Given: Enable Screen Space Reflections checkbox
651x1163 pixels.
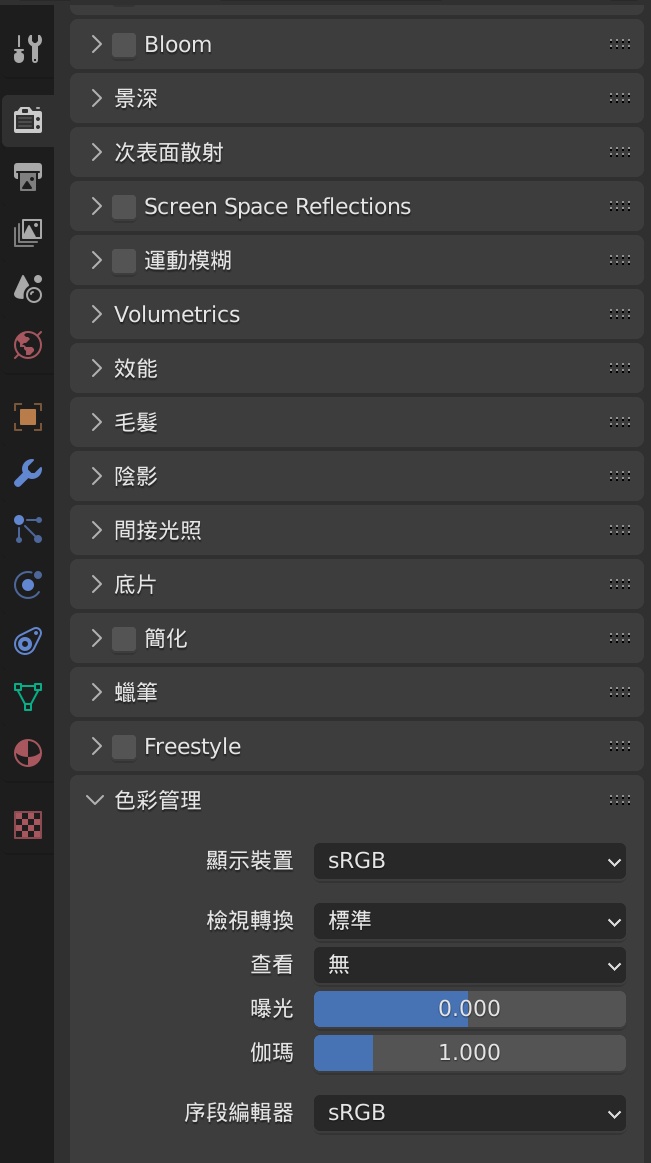Looking at the screenshot, I should 124,206.
